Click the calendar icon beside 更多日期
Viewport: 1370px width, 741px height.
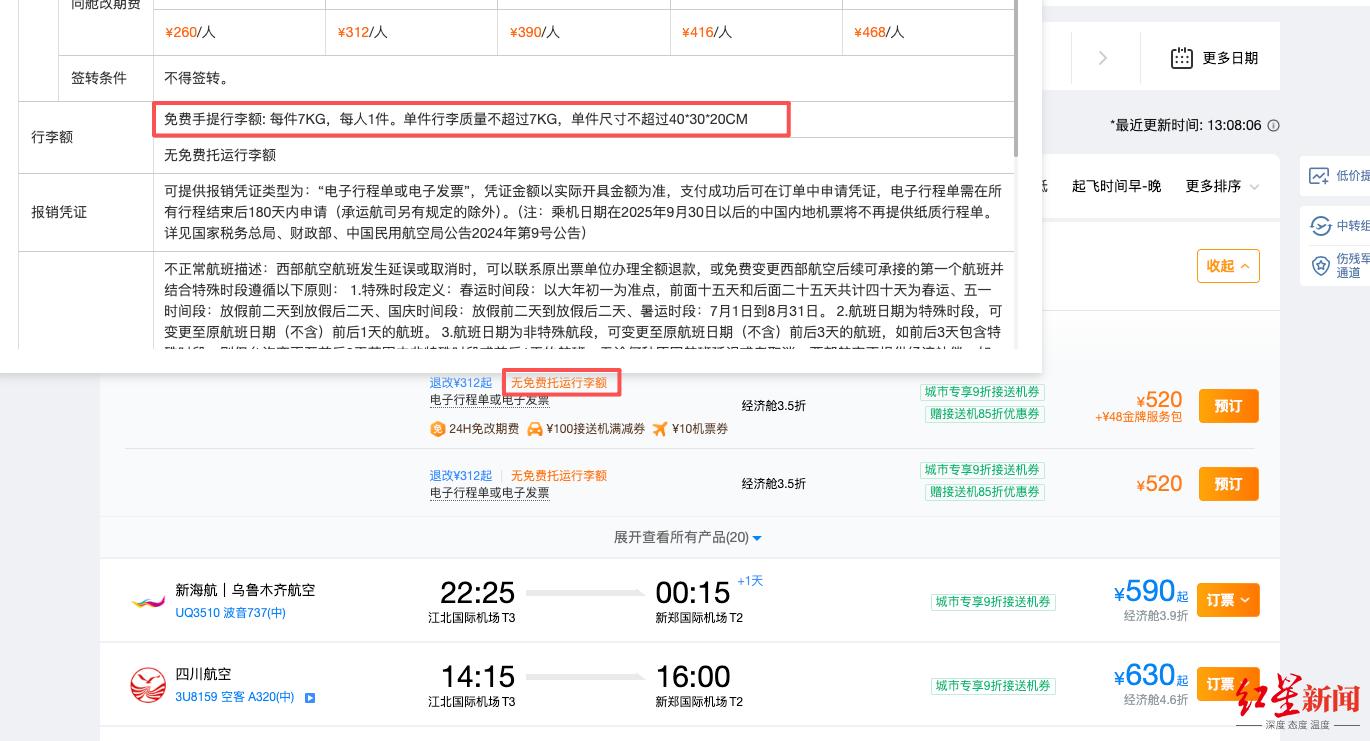click(1181, 58)
